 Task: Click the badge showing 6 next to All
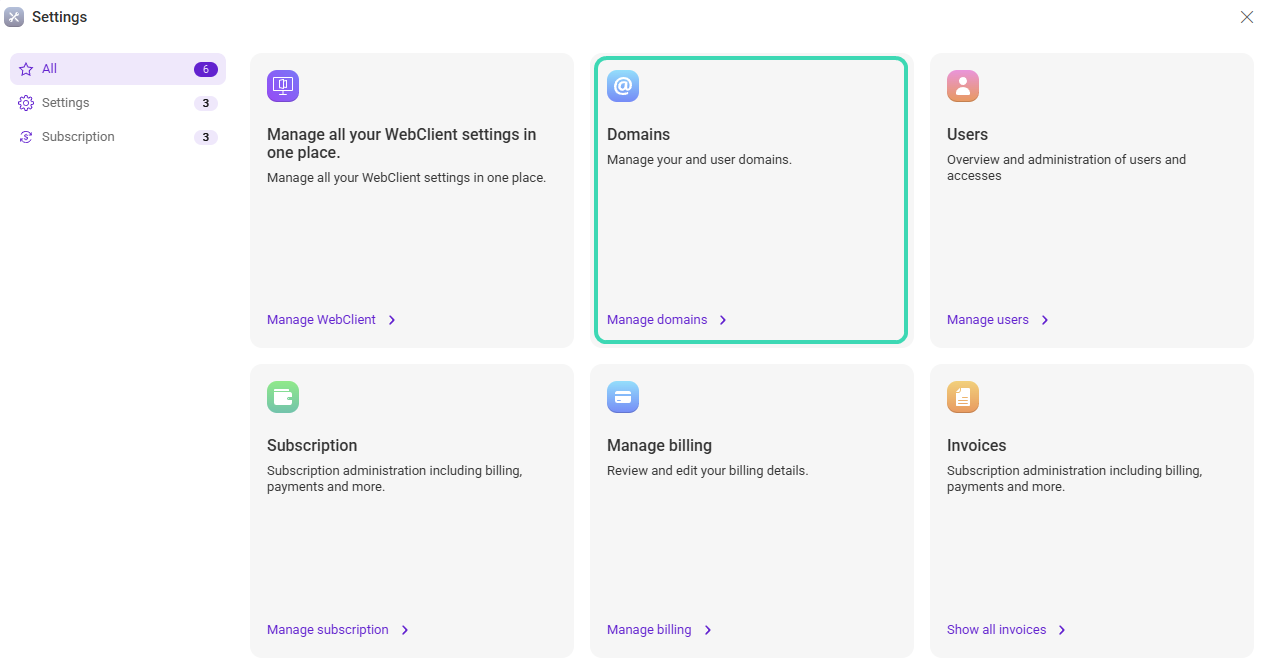coord(205,68)
